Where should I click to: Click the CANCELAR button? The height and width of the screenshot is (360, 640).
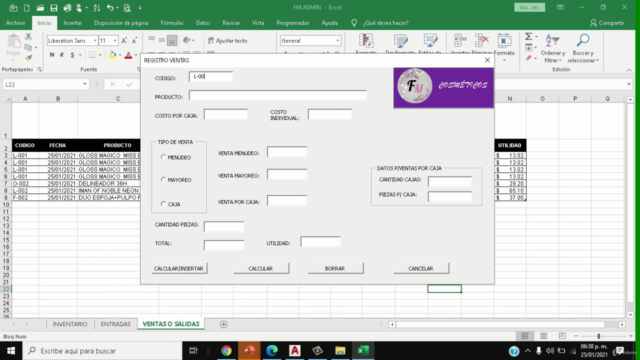pyautogui.click(x=420, y=269)
